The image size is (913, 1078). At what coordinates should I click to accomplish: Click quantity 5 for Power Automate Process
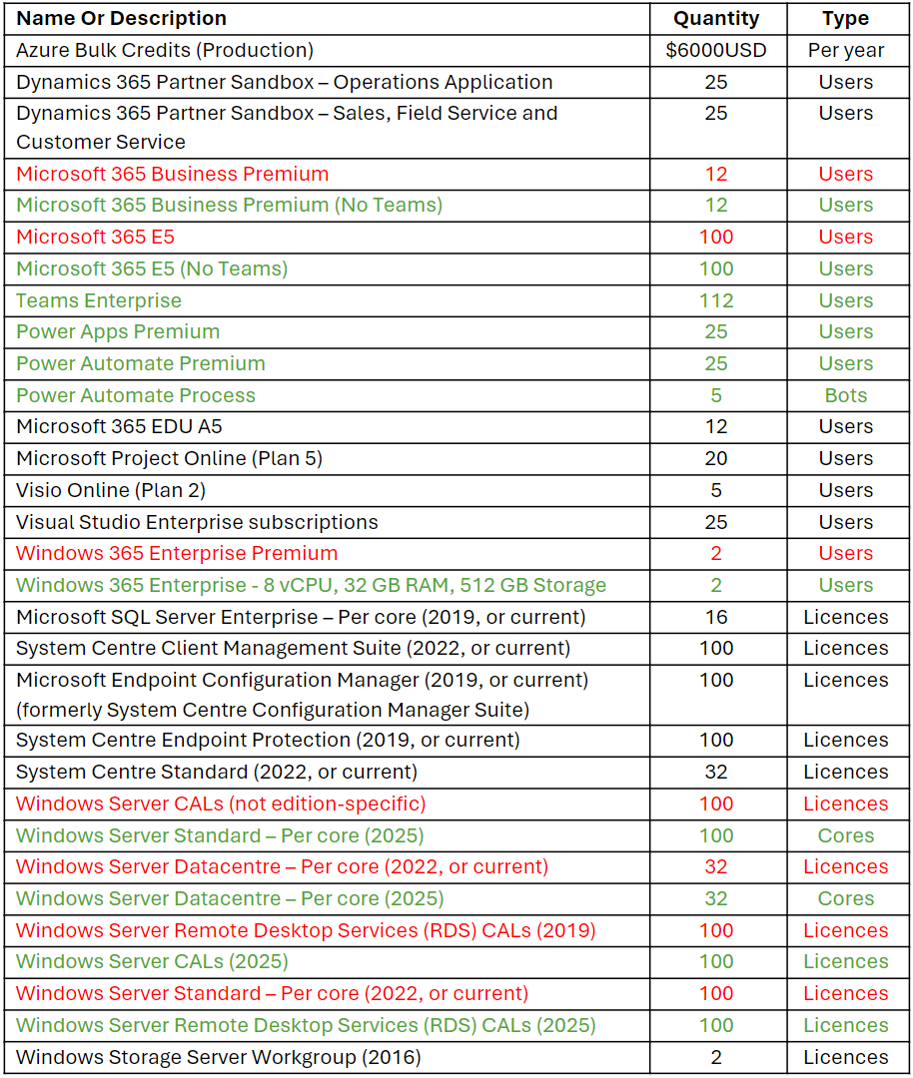tap(716, 395)
